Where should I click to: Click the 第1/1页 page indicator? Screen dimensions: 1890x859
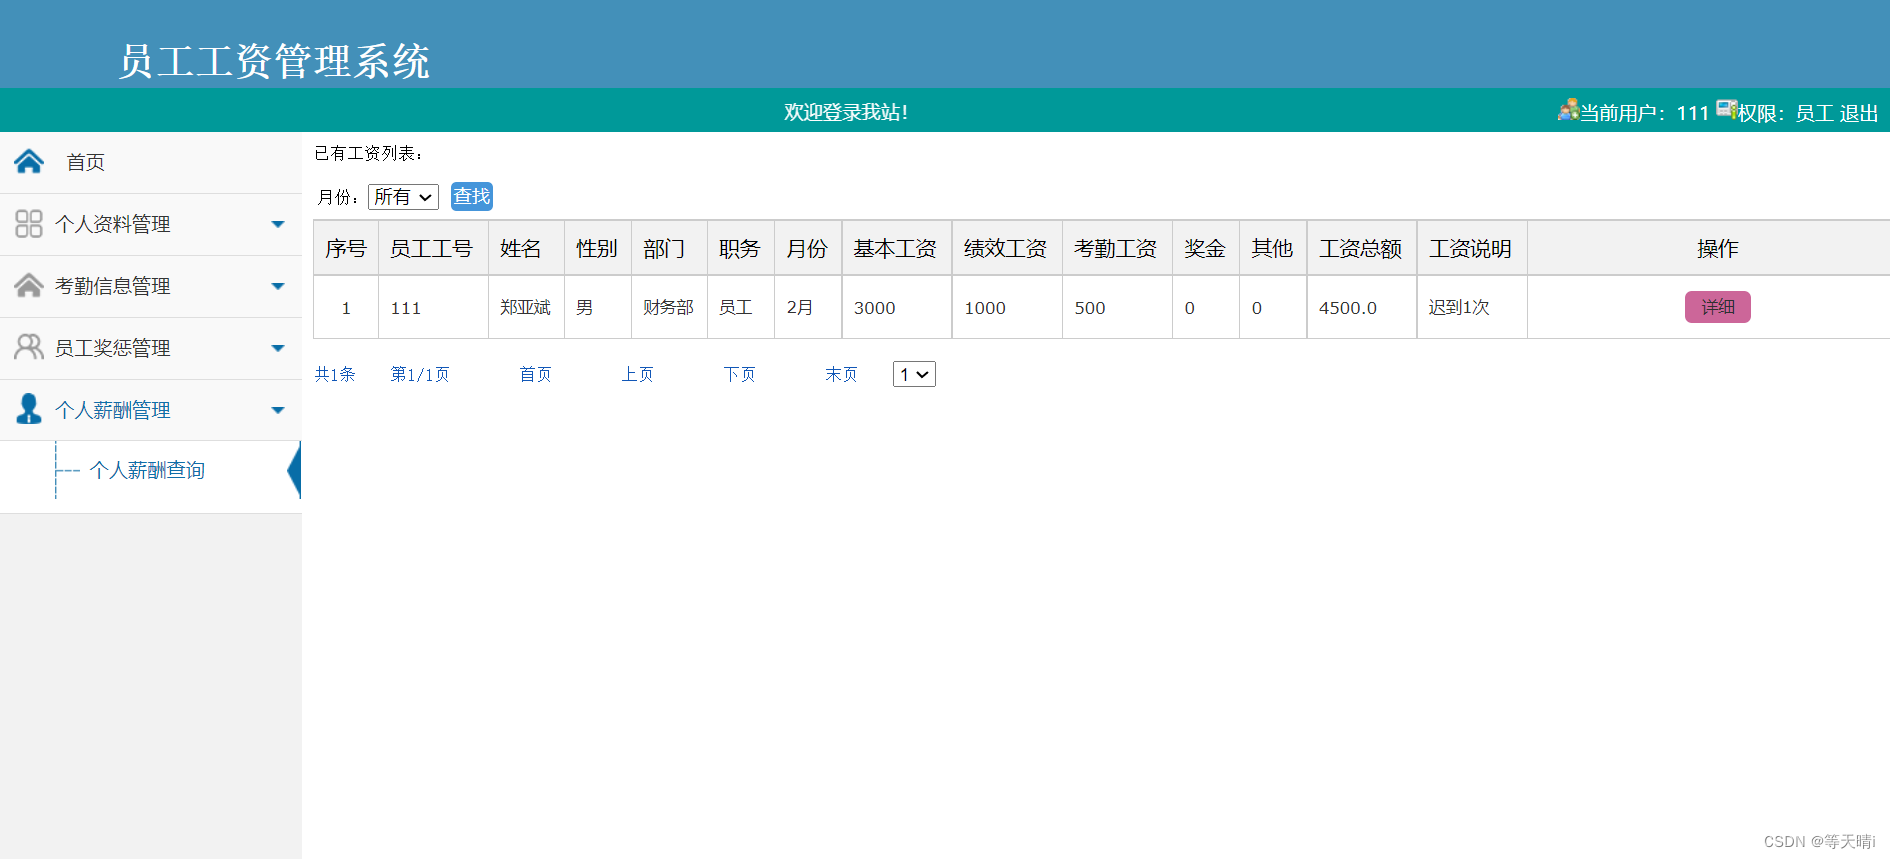[420, 374]
